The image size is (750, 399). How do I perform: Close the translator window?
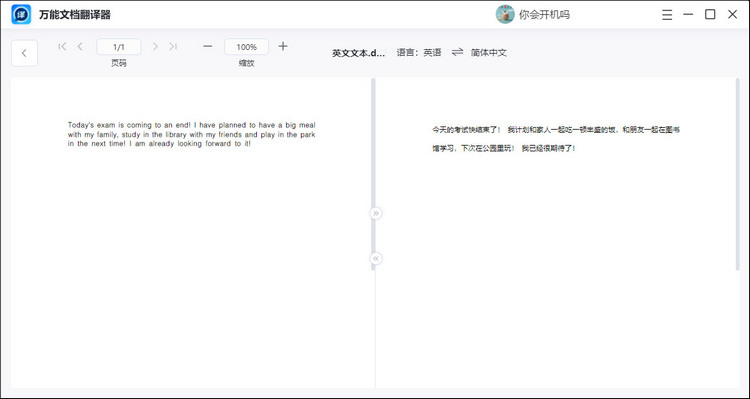(732, 14)
